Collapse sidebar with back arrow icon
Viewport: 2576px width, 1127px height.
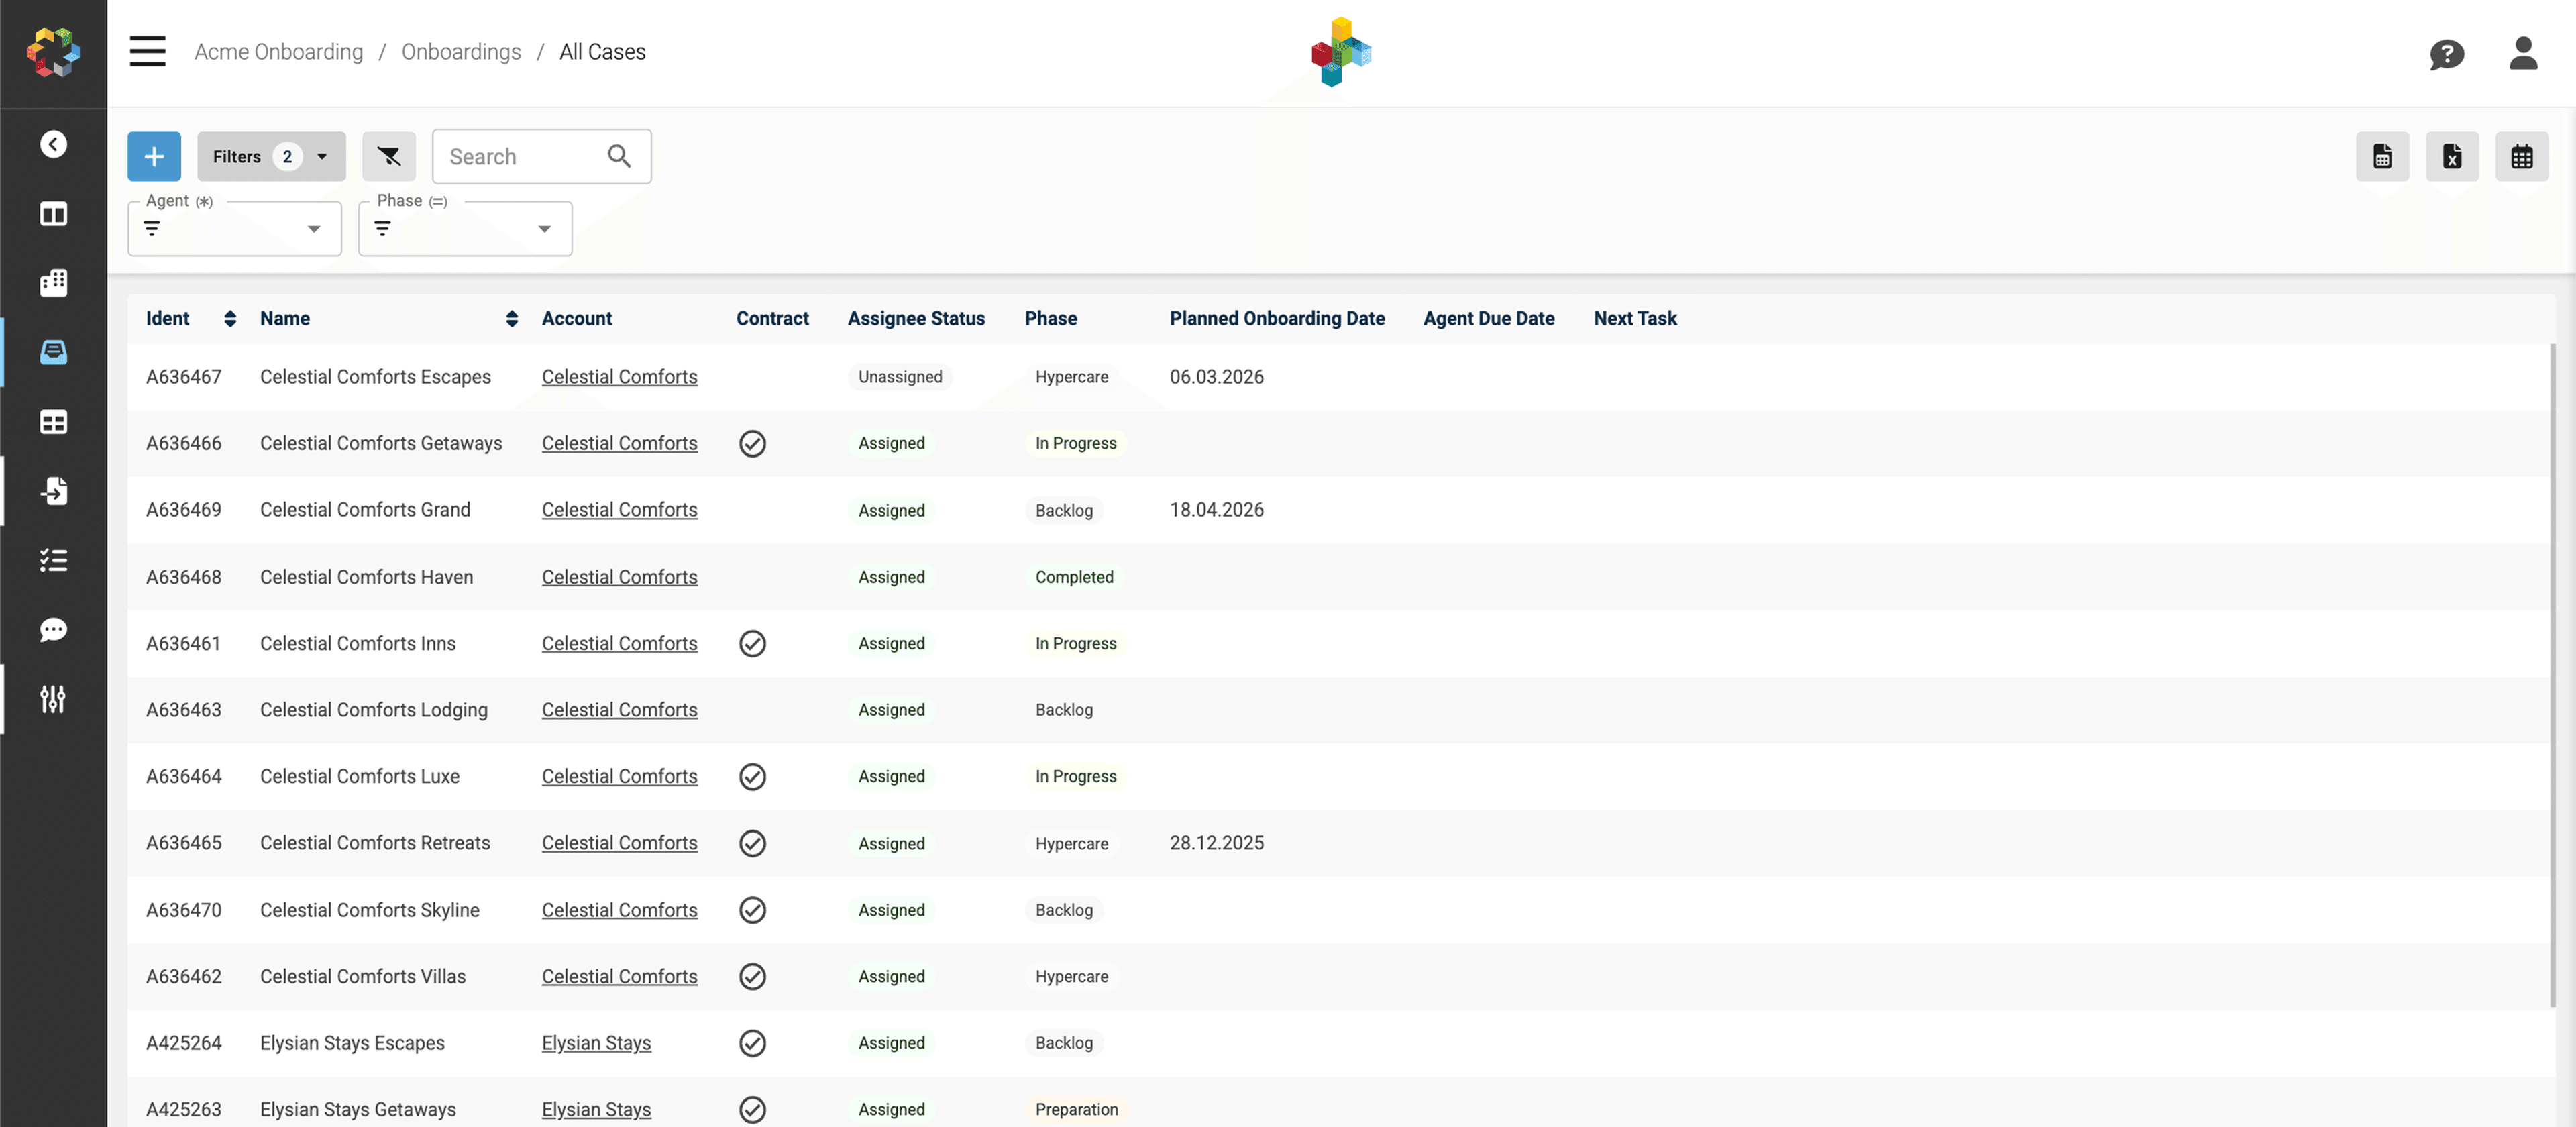tap(53, 144)
